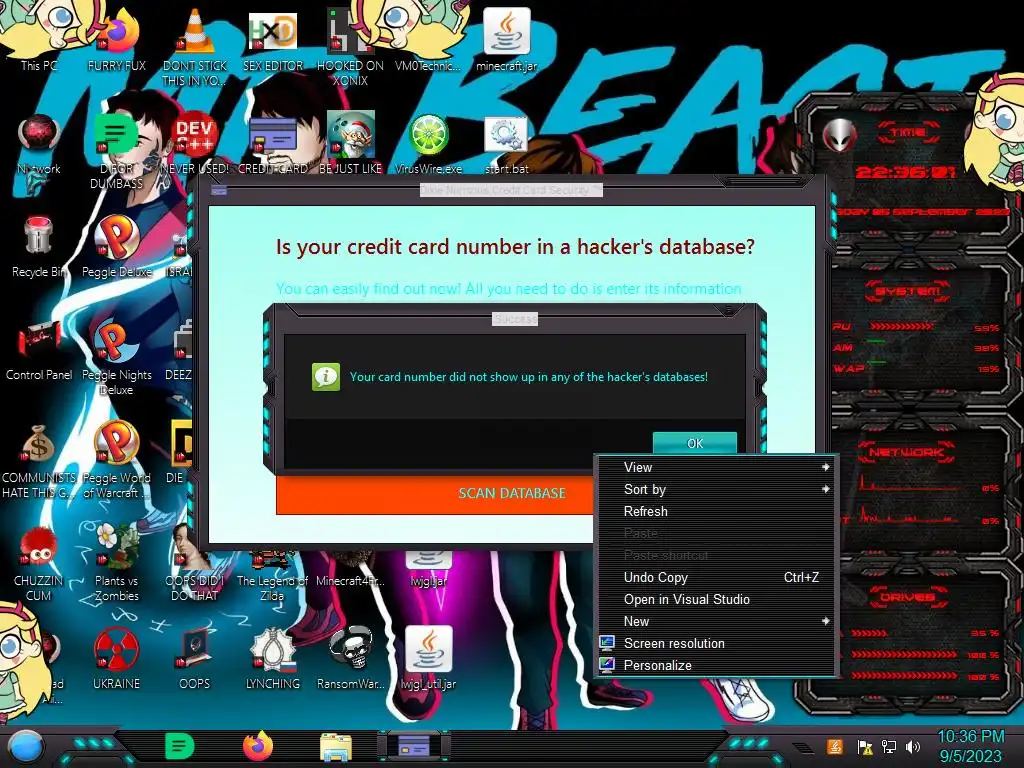This screenshot has height=768, width=1024.
Task: Open the Start orb button
Action: [26, 747]
